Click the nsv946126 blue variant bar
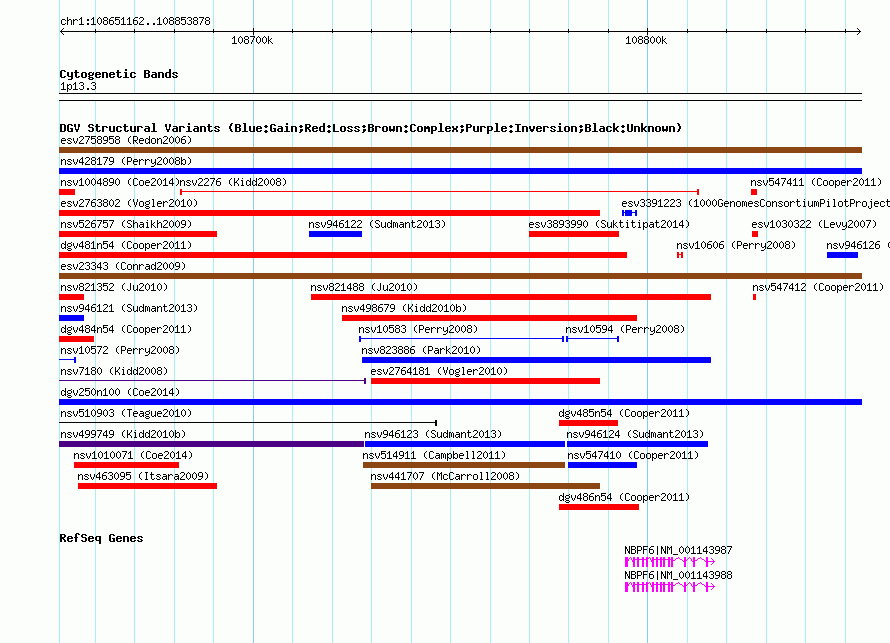This screenshot has height=643, width=890. [842, 255]
